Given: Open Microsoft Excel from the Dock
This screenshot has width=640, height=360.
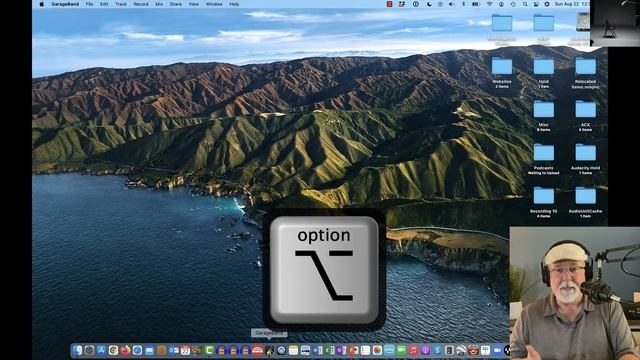Looking at the screenshot, I should [329, 350].
